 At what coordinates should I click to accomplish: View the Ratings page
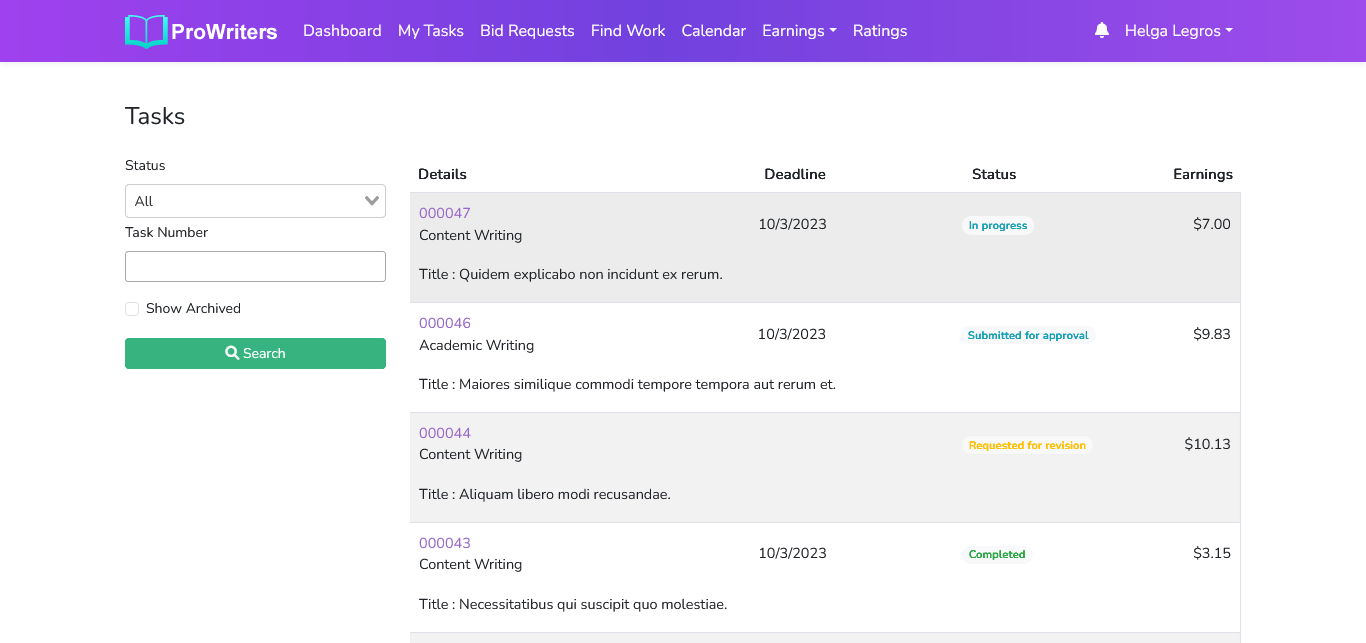tap(880, 31)
